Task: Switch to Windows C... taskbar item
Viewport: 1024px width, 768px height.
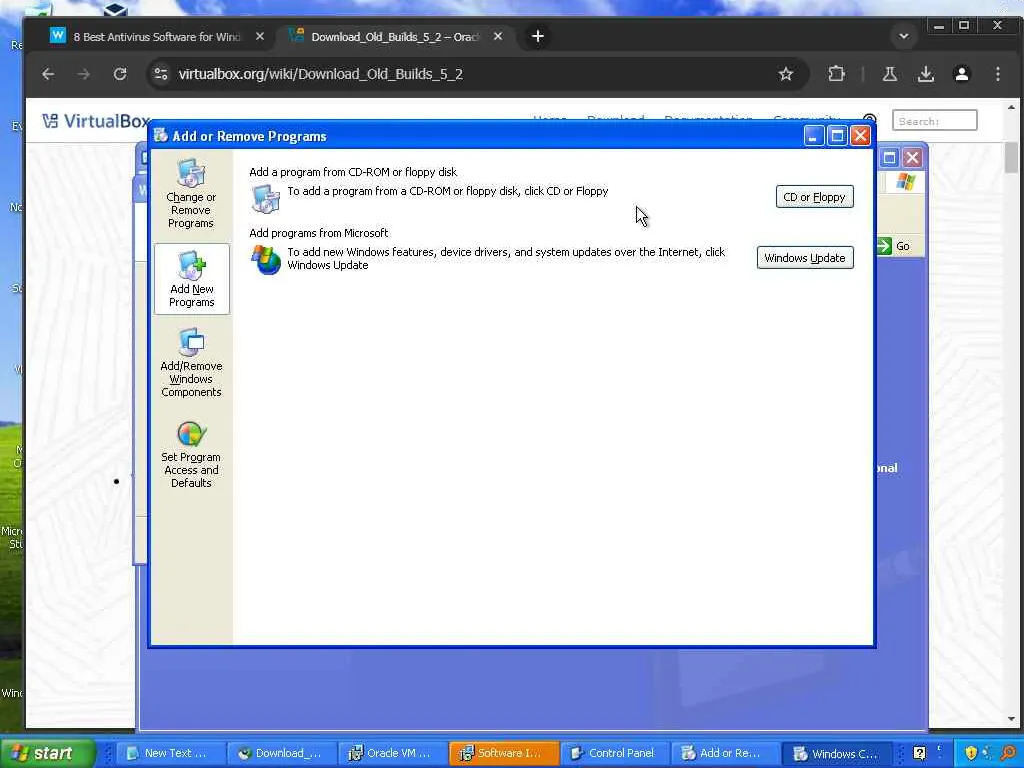Action: (x=838, y=753)
